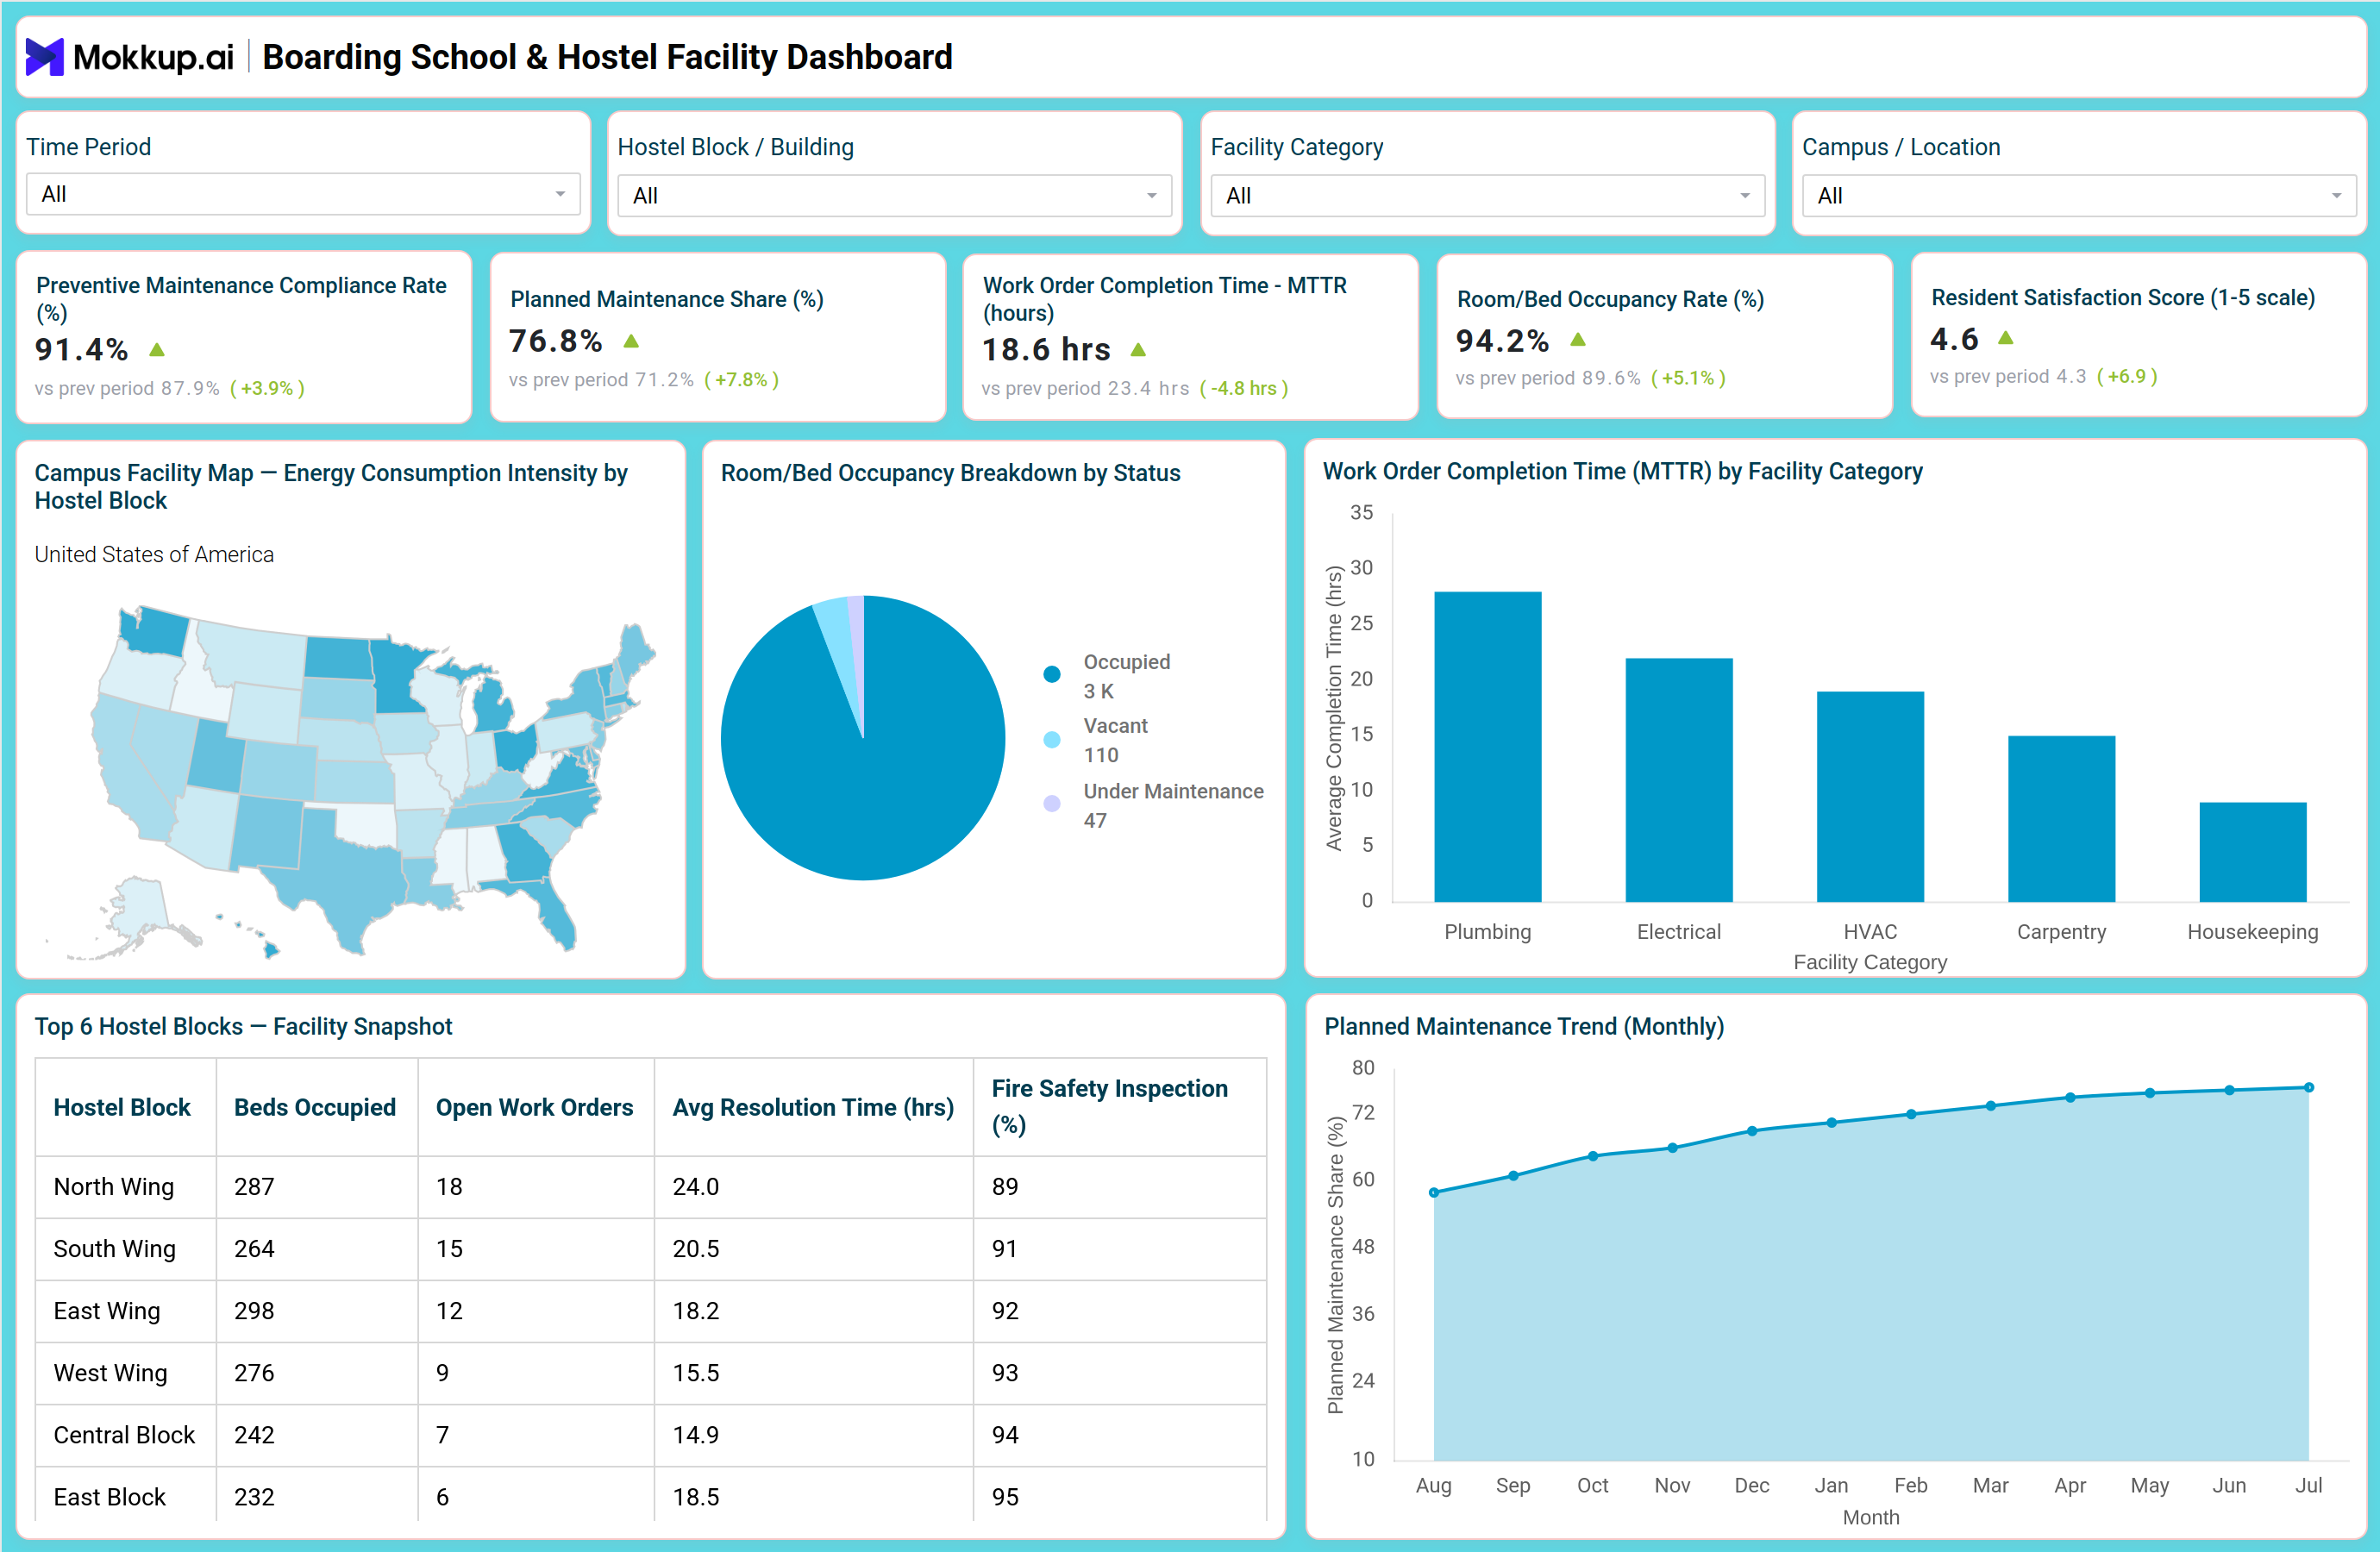2380x1552 pixels.
Task: Expand the Facility Category dropdown
Action: pos(1487,196)
